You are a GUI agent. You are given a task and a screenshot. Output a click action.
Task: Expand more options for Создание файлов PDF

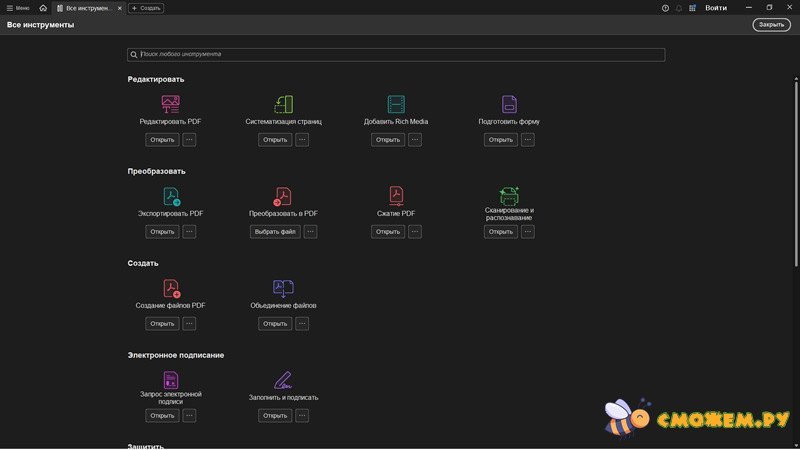[189, 324]
